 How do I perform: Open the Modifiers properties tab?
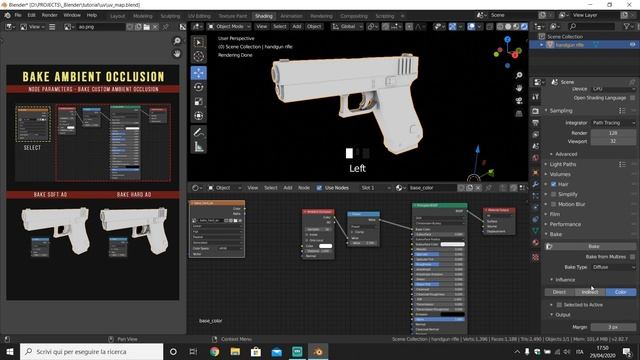[536, 184]
